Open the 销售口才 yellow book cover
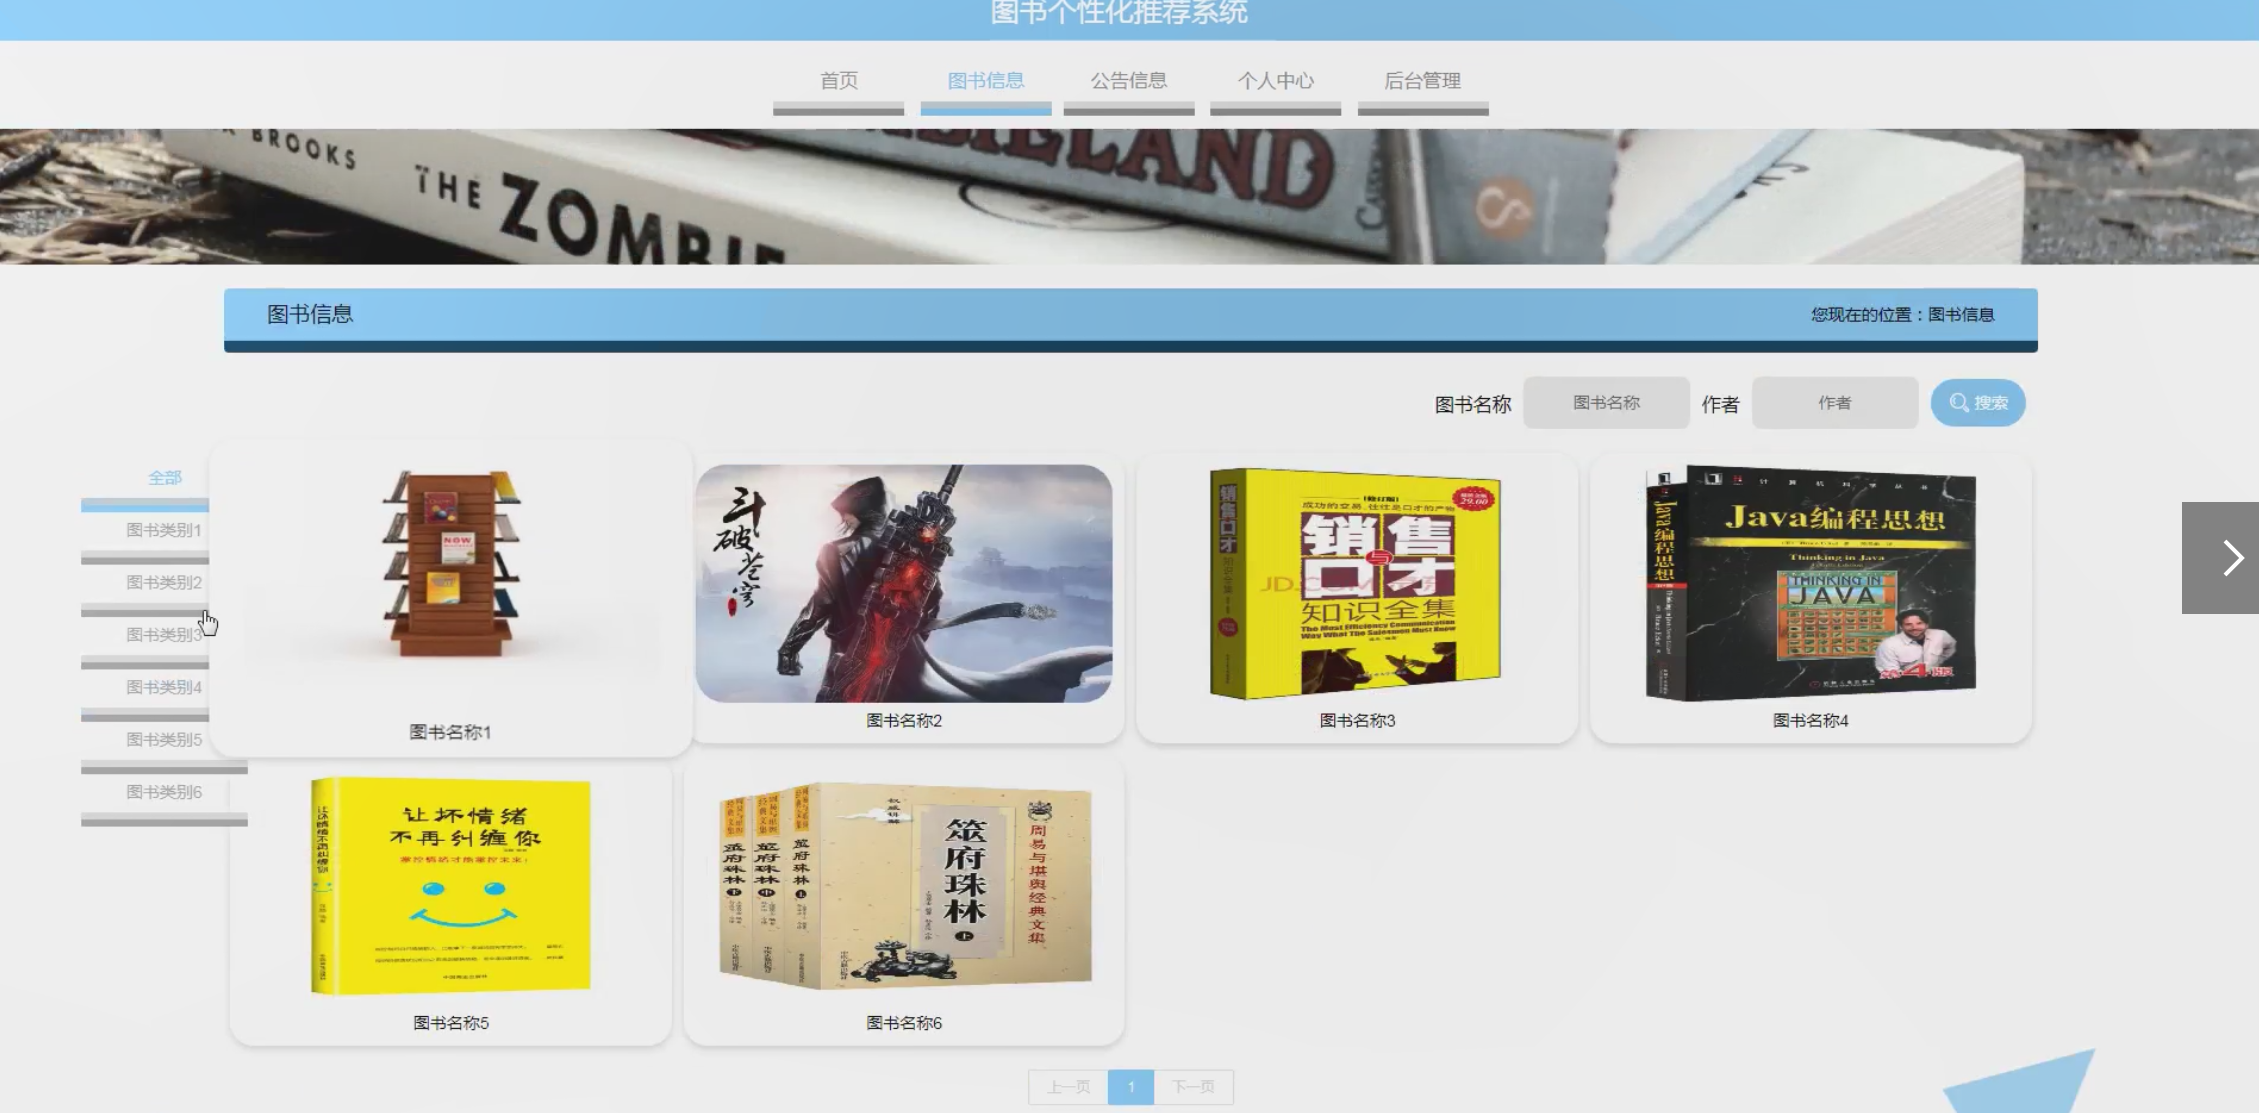This screenshot has height=1113, width=2259. pos(1355,583)
